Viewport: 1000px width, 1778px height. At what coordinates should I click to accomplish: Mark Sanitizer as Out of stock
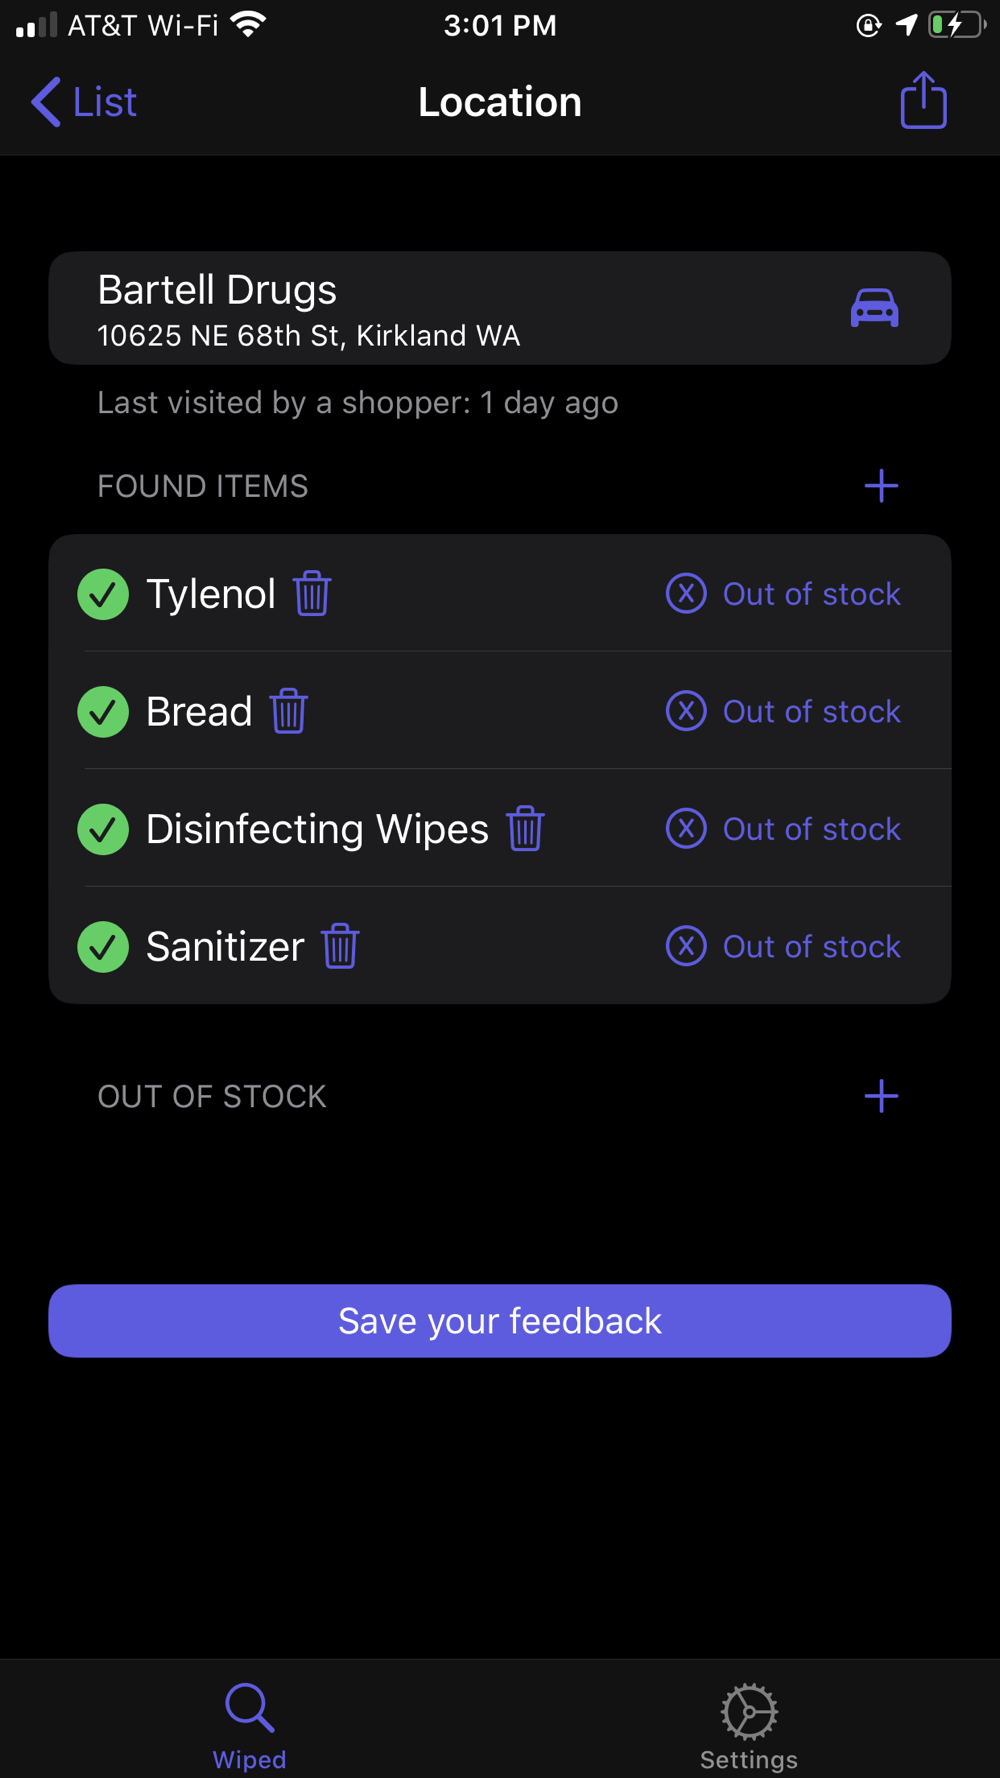(784, 946)
